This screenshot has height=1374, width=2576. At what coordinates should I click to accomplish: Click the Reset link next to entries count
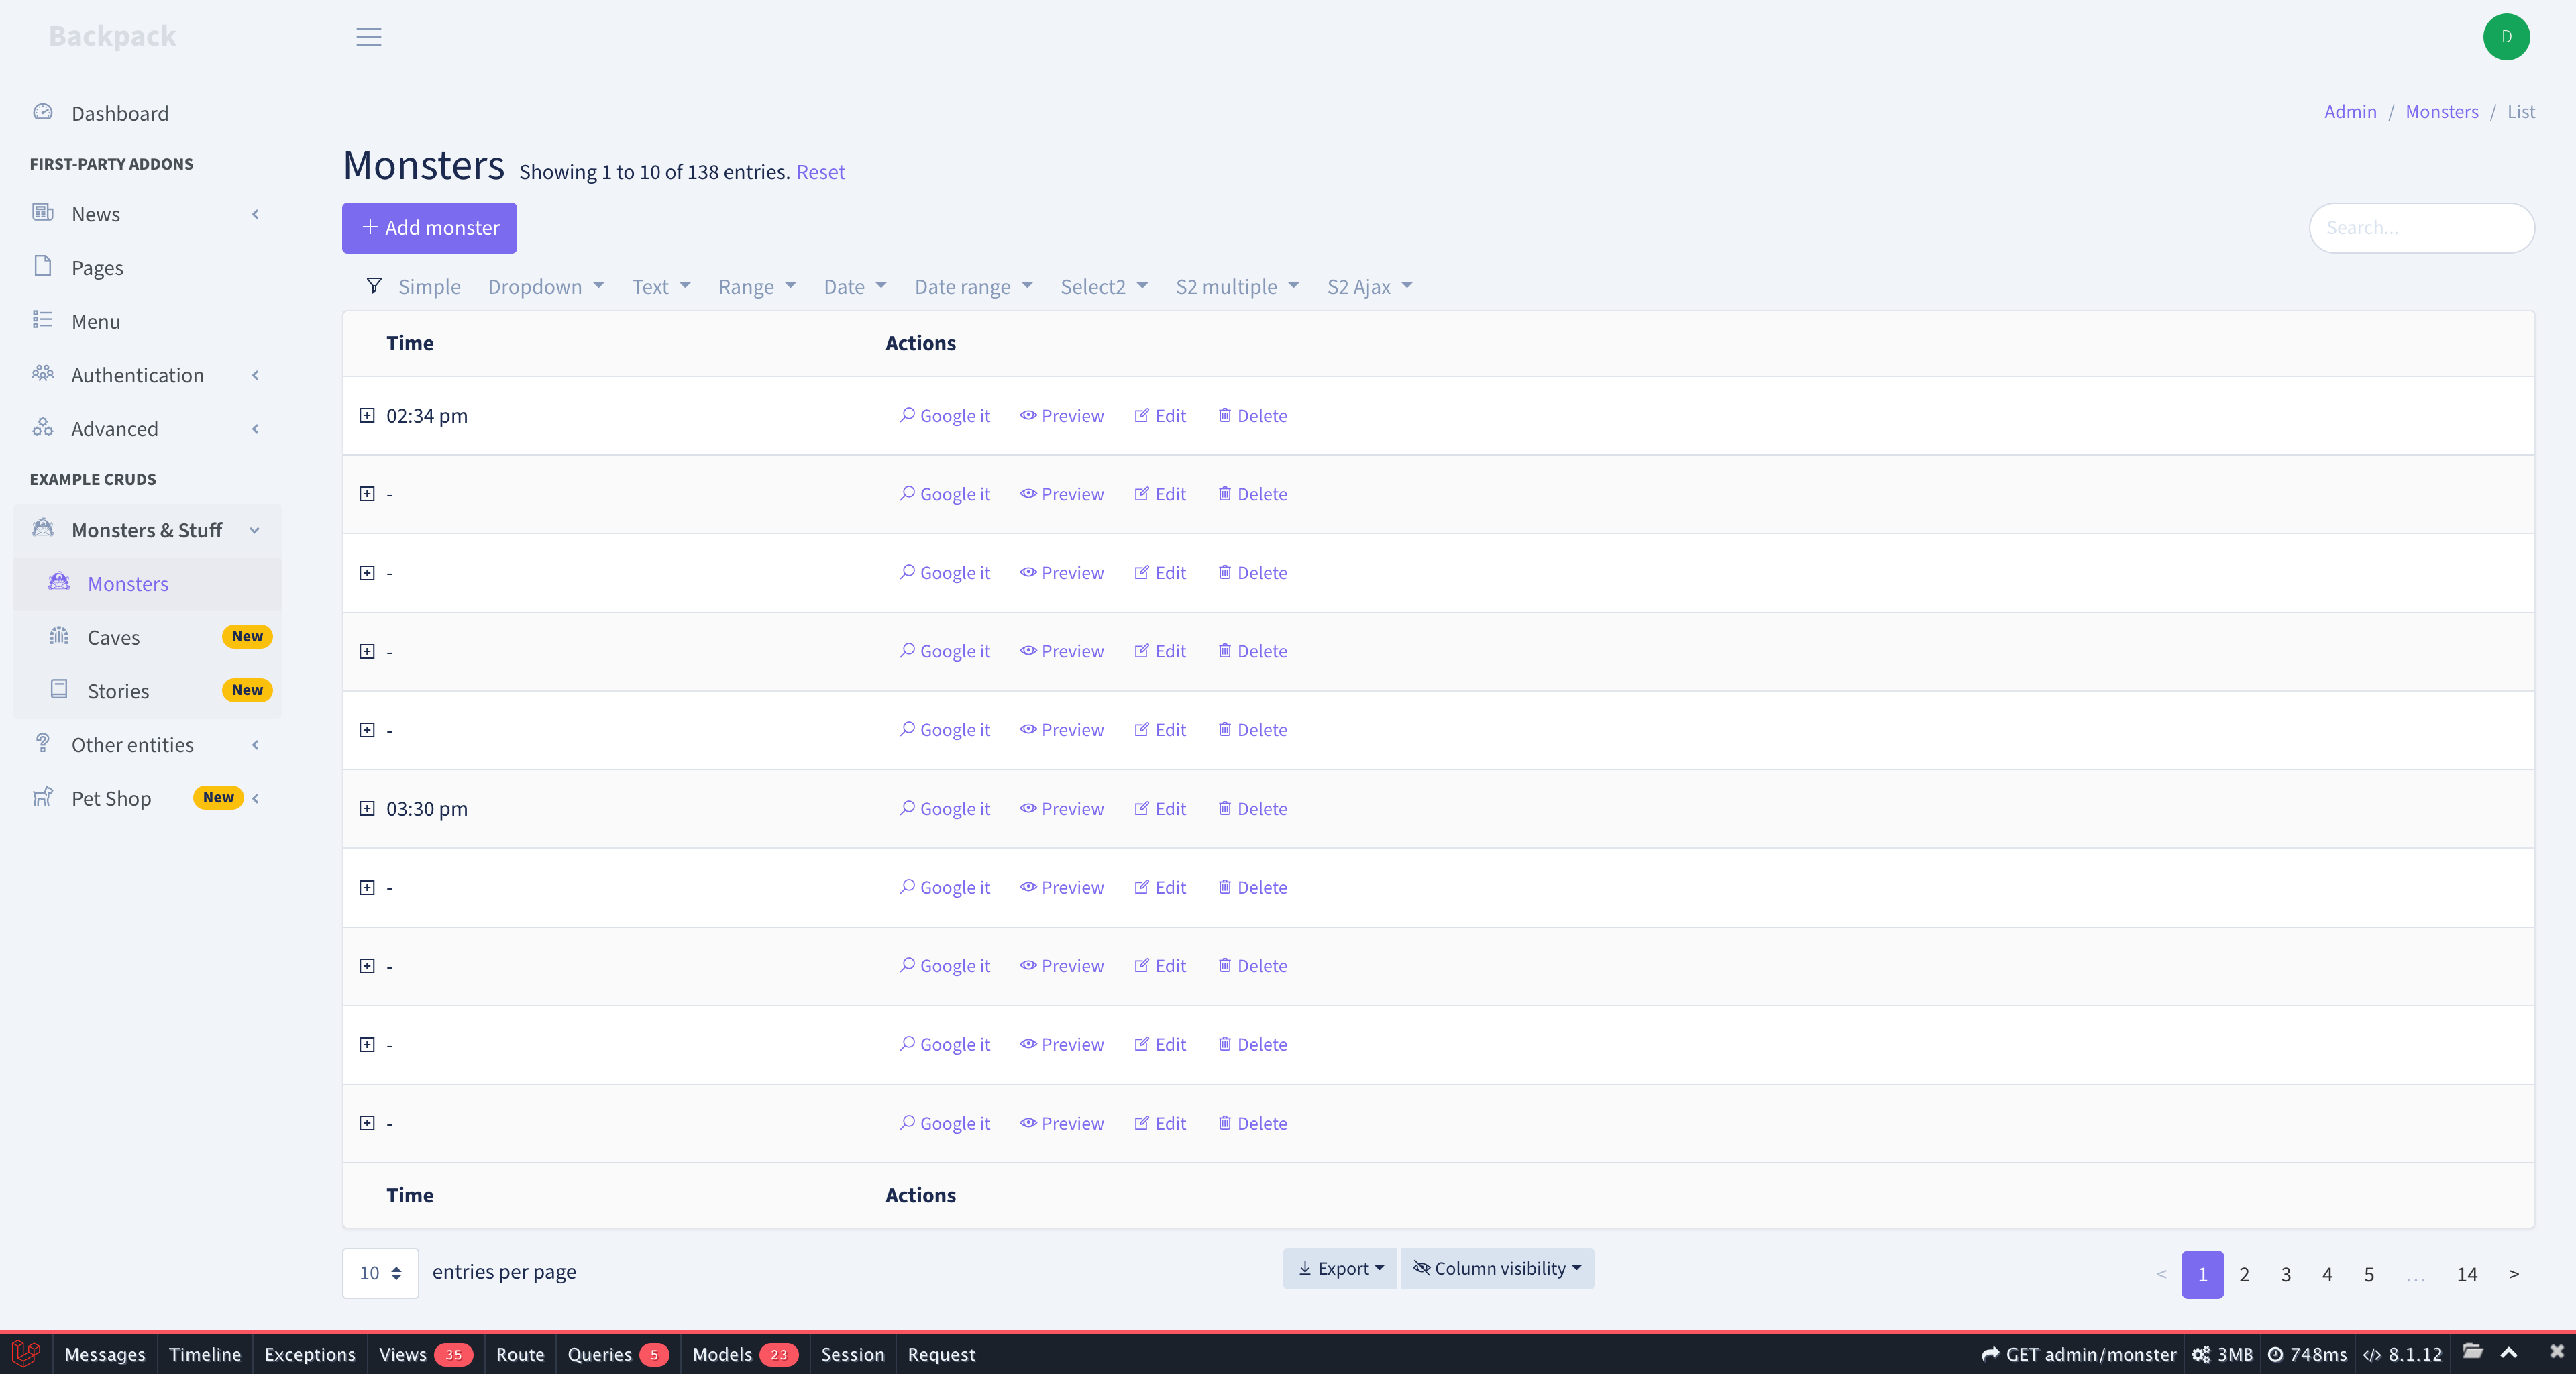point(820,172)
